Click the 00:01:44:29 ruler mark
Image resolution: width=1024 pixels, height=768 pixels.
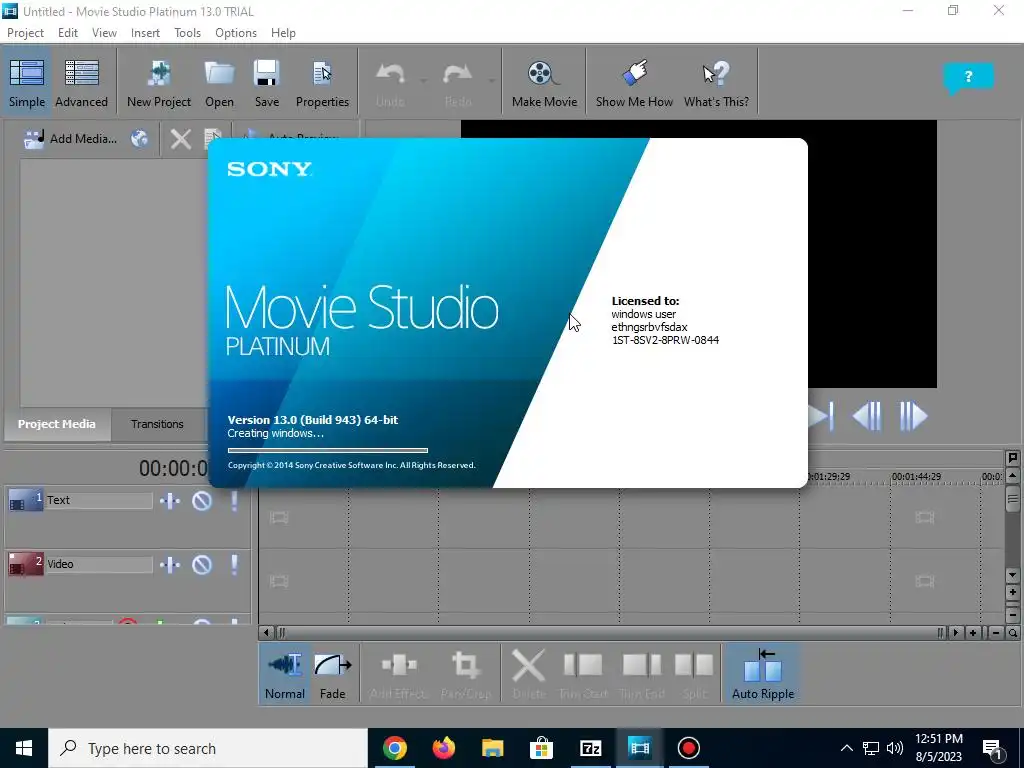[x=916, y=476]
